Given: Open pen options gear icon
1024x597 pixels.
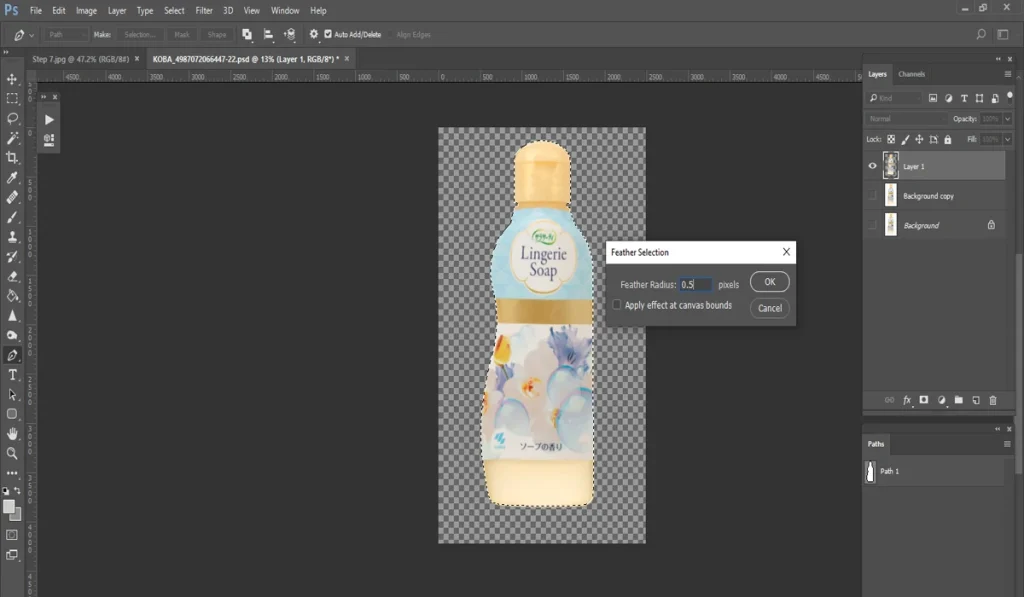Looking at the screenshot, I should coord(313,35).
